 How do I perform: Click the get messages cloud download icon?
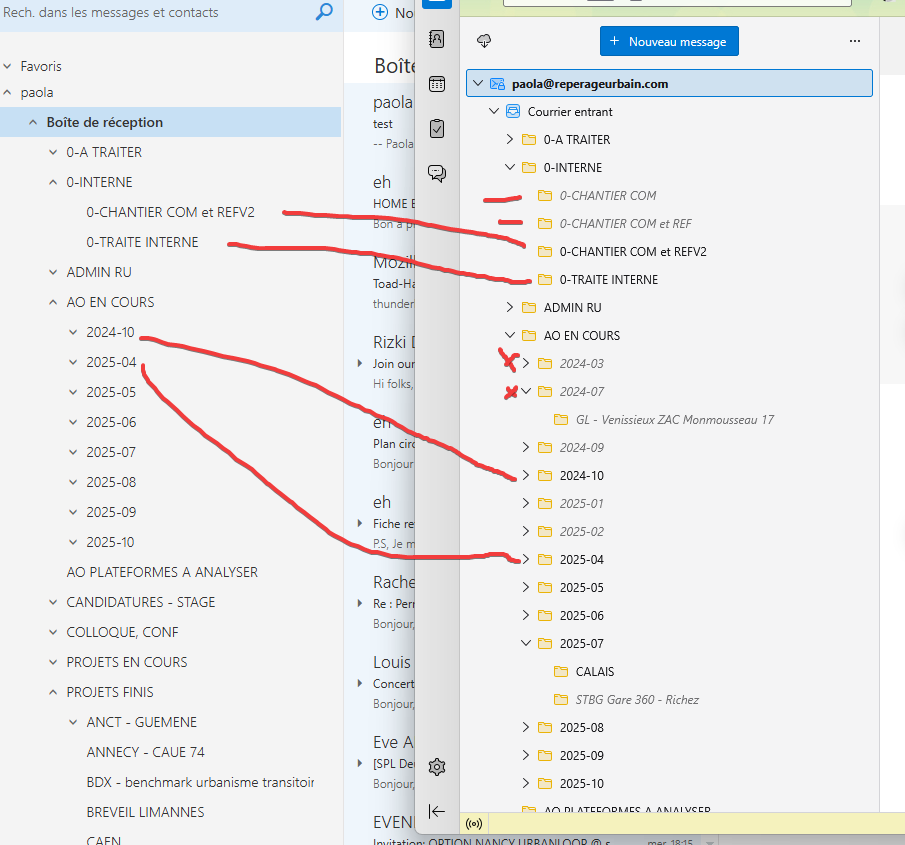tap(485, 41)
